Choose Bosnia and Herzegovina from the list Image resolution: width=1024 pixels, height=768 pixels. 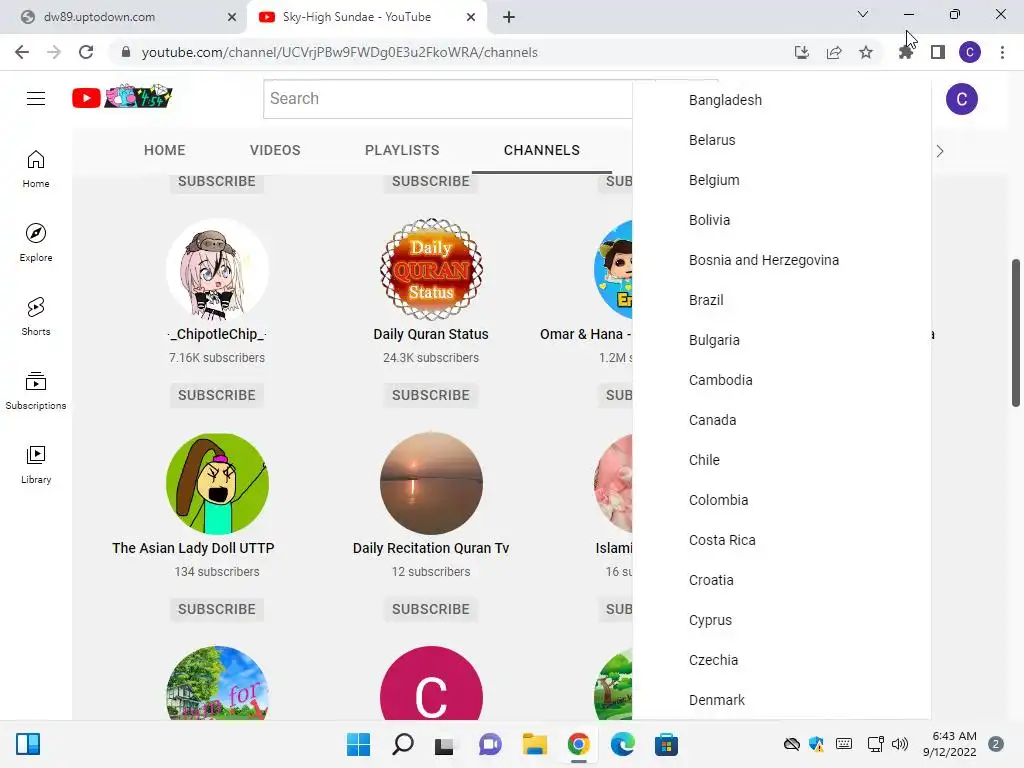pos(782,260)
